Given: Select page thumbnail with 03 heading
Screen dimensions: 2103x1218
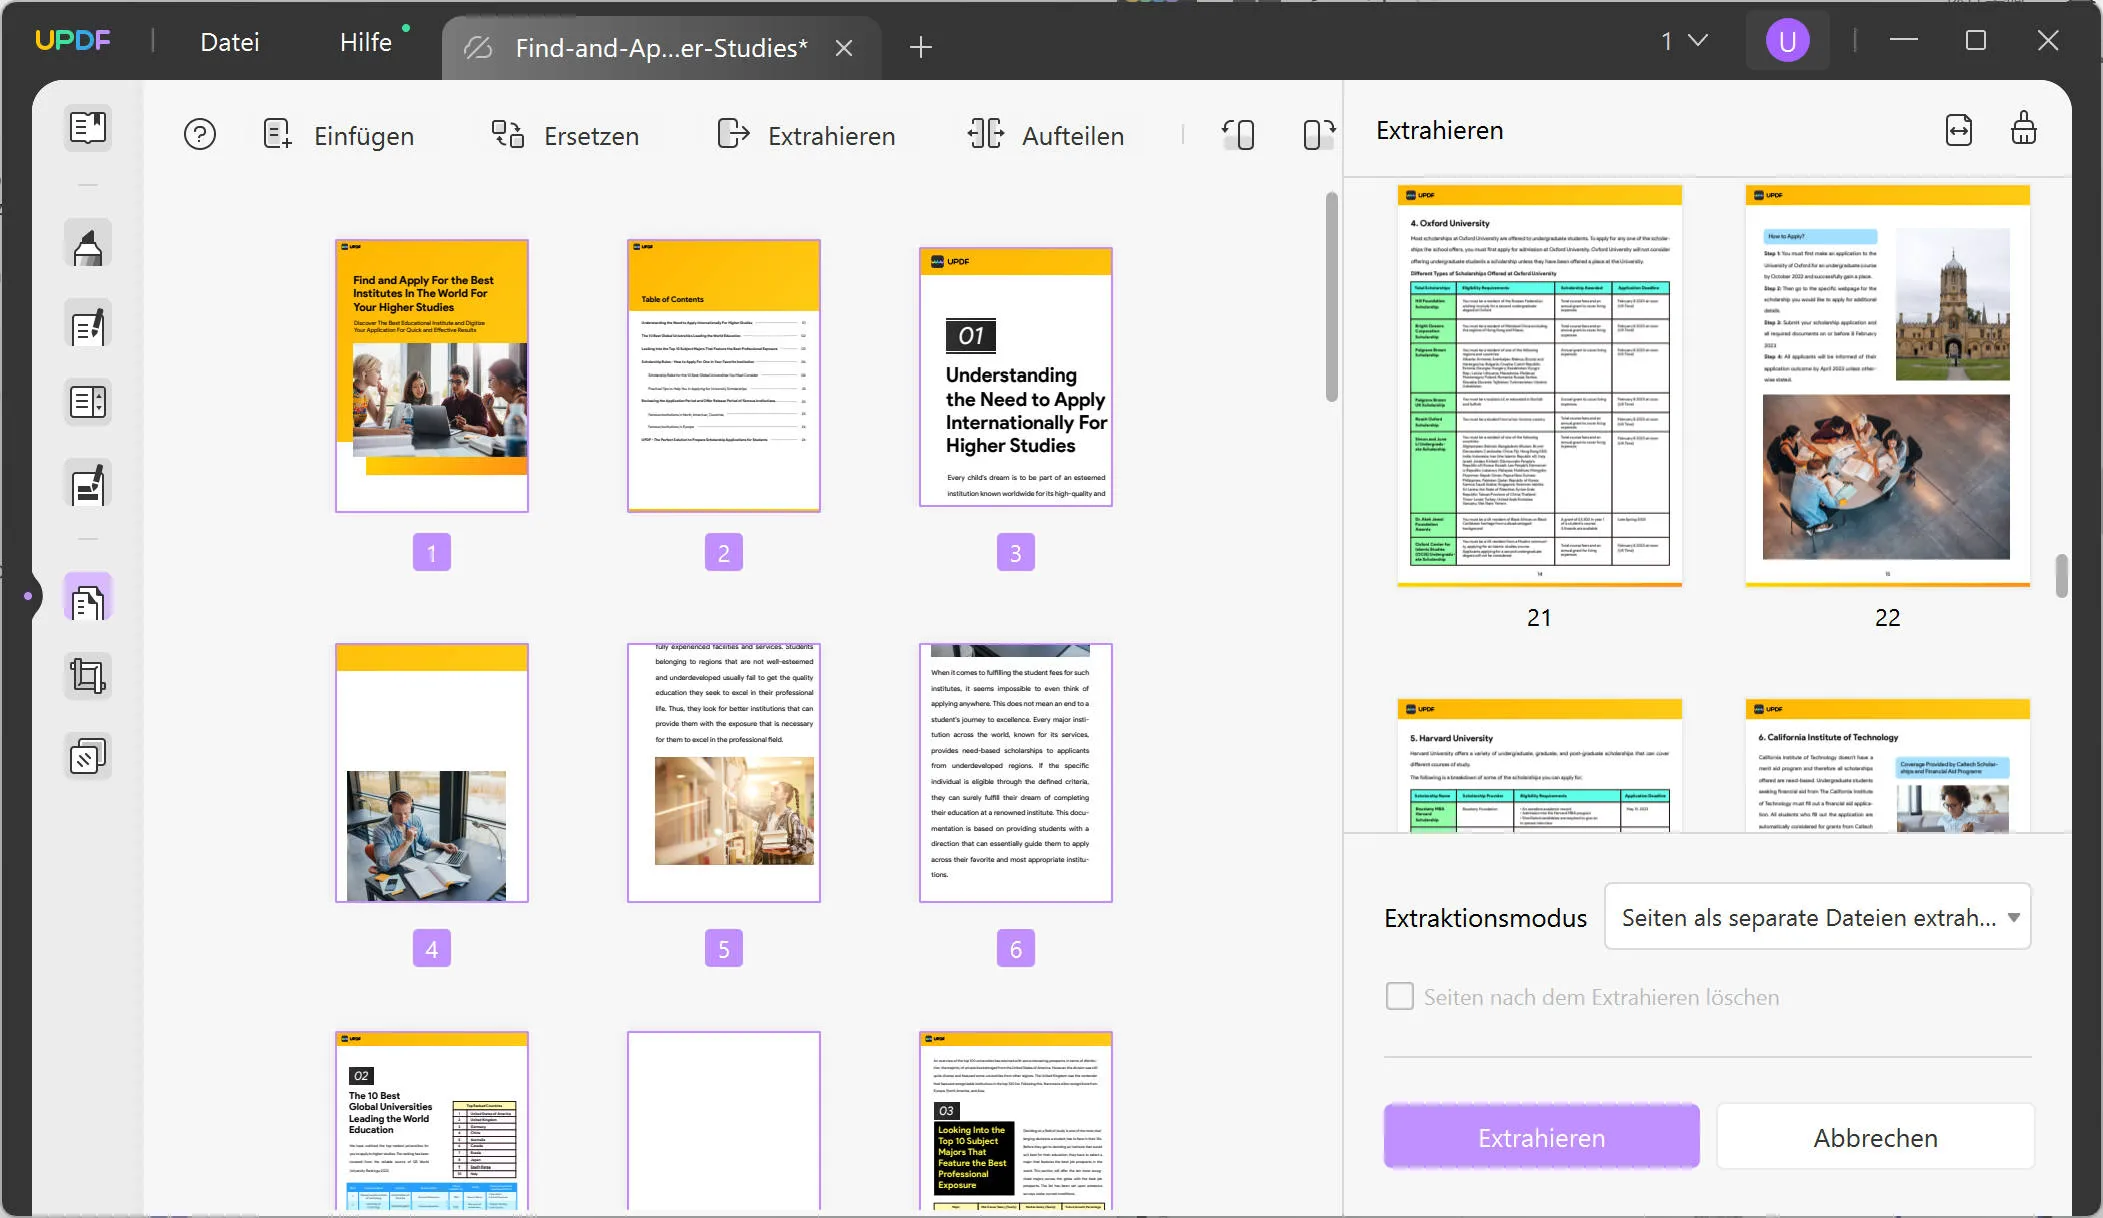Looking at the screenshot, I should point(1016,1122).
